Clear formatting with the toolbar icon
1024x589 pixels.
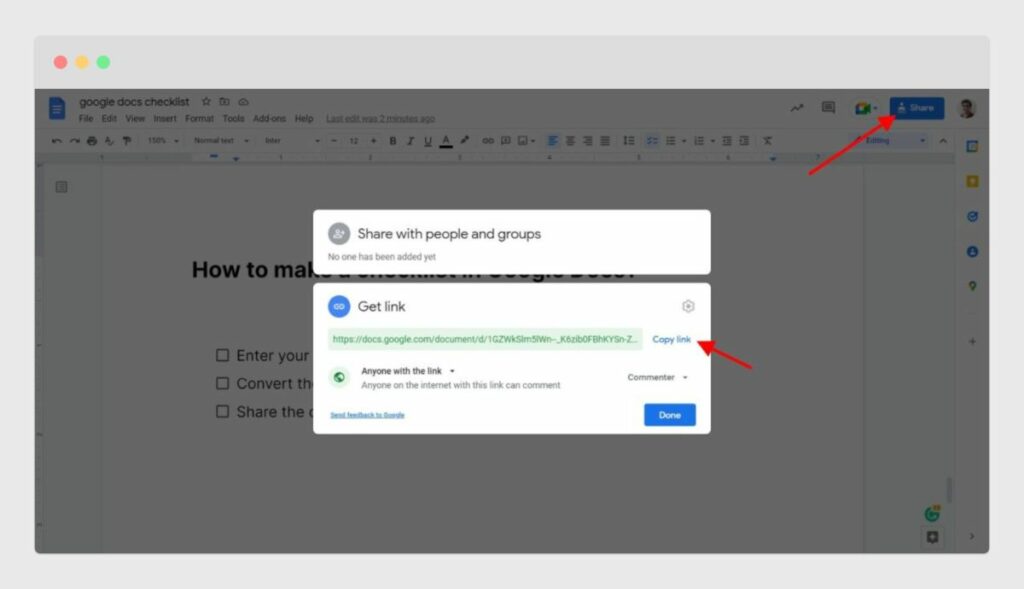pyautogui.click(x=766, y=140)
